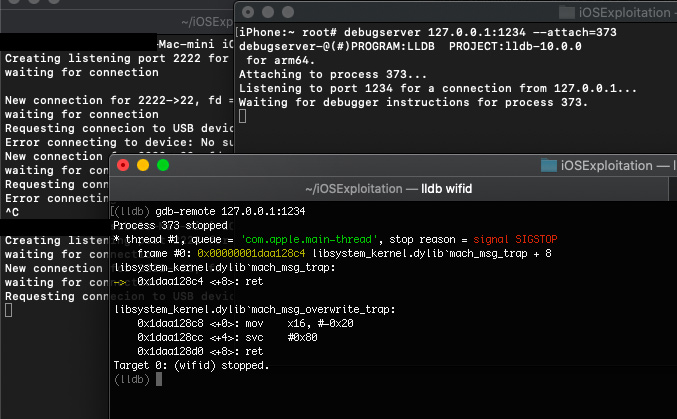The width and height of the screenshot is (677, 419).
Task: Click the cursor in the bottom-left terminal
Action: (x=8, y=311)
